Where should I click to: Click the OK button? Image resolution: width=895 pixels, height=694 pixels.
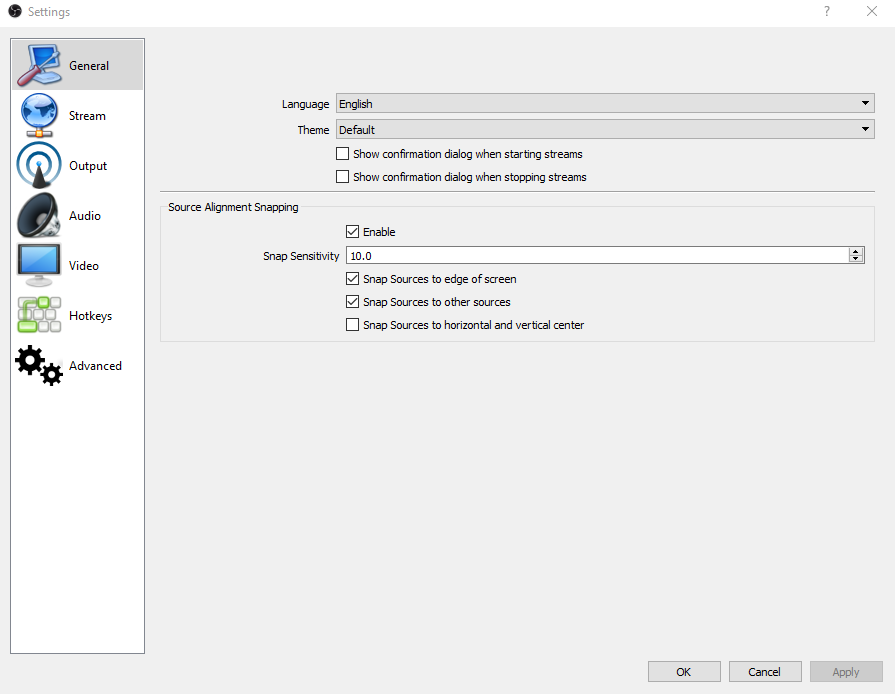point(684,672)
